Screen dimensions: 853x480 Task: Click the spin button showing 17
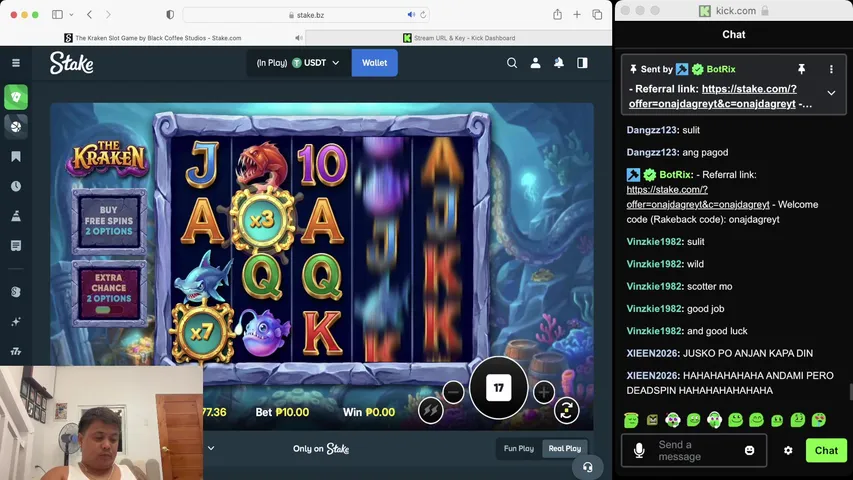point(498,388)
